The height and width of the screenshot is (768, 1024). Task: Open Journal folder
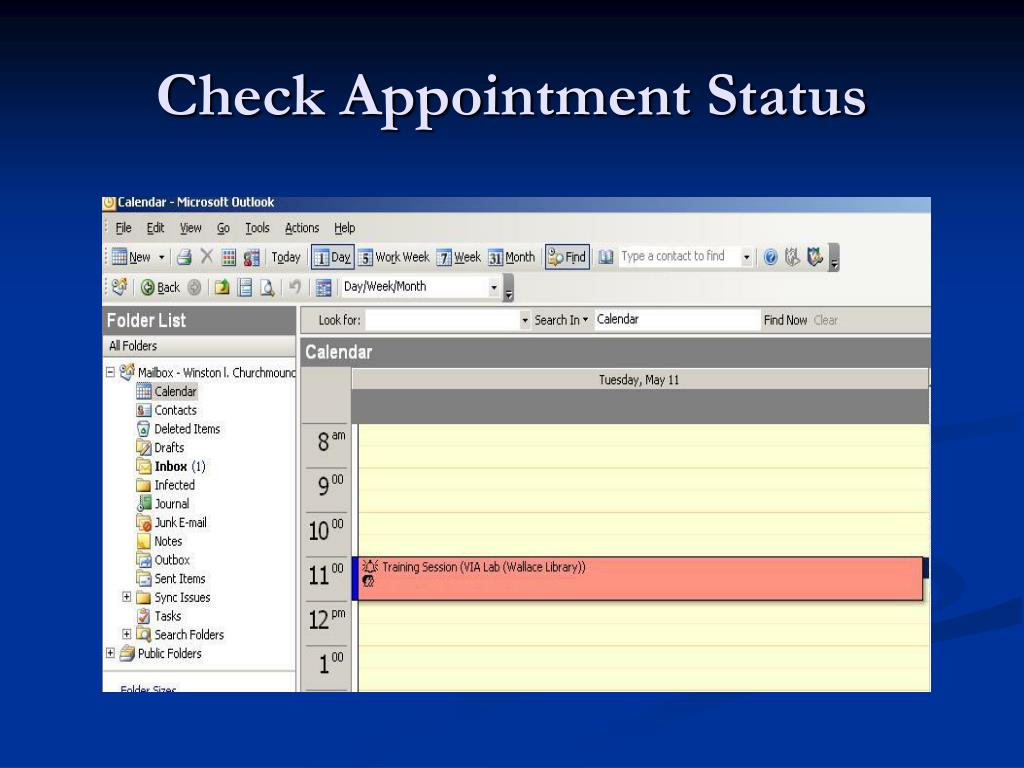tap(163, 504)
